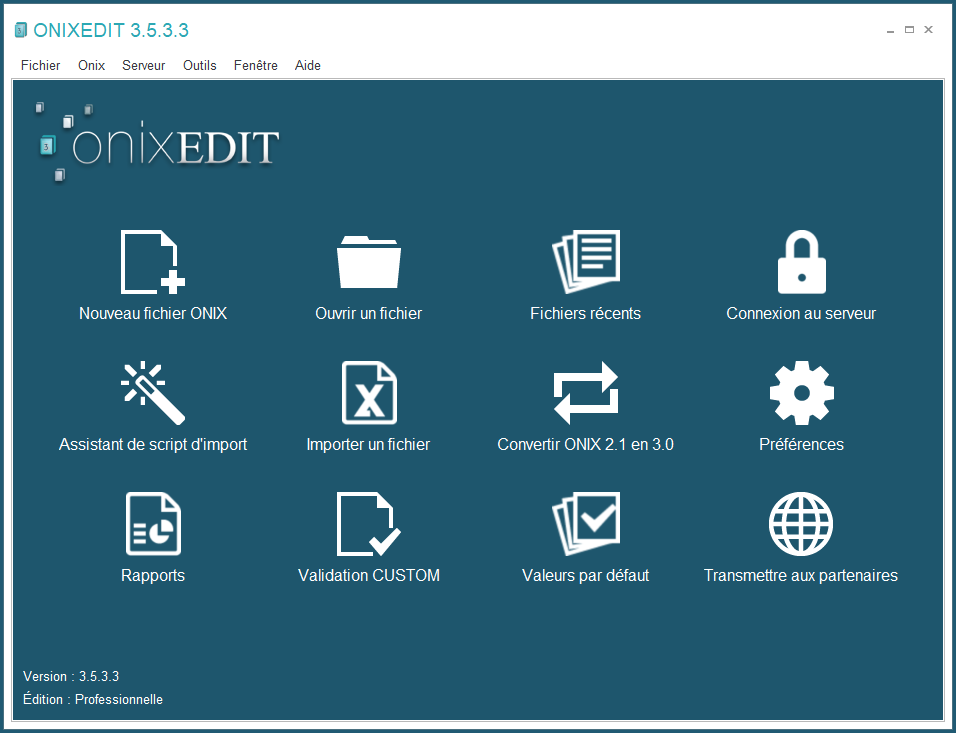Click the 'Préférences' label
This screenshot has width=956, height=733.
pos(801,445)
